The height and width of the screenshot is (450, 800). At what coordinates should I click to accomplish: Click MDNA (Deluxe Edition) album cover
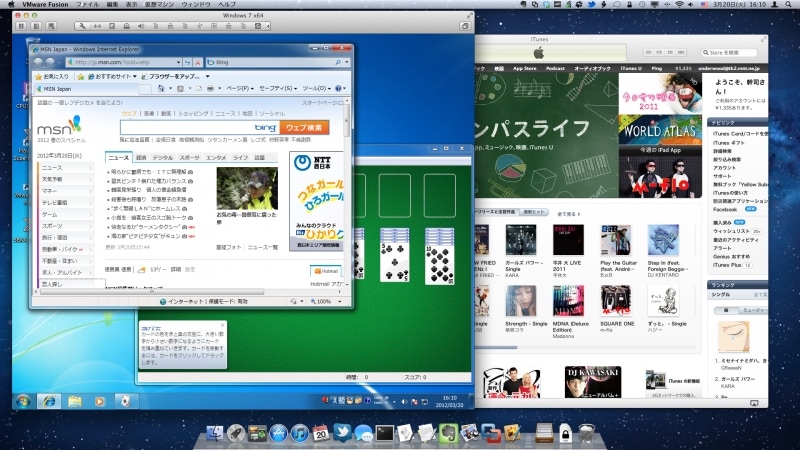coord(568,301)
